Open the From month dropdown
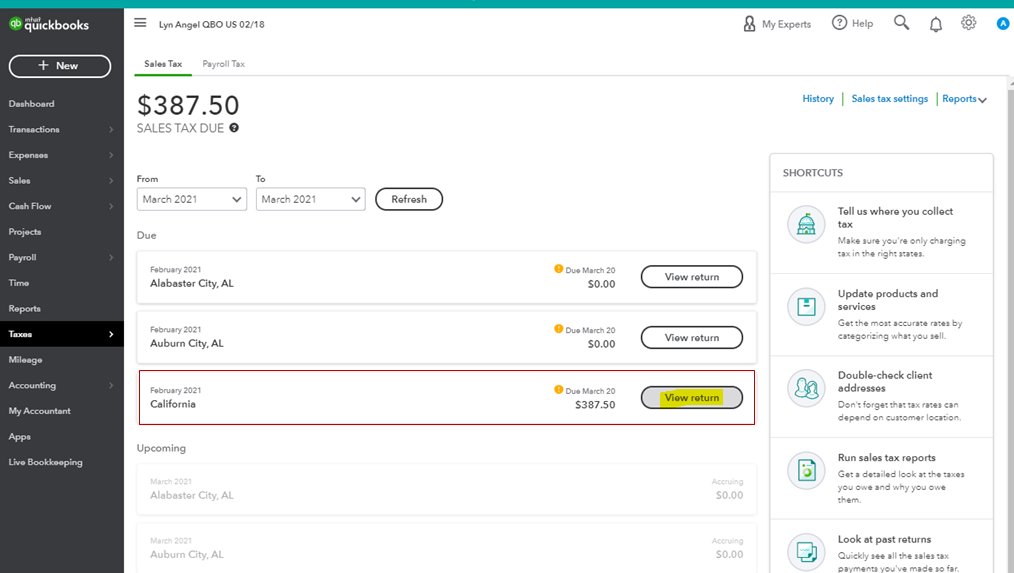Screen dimensions: 1014x573 tap(191, 199)
